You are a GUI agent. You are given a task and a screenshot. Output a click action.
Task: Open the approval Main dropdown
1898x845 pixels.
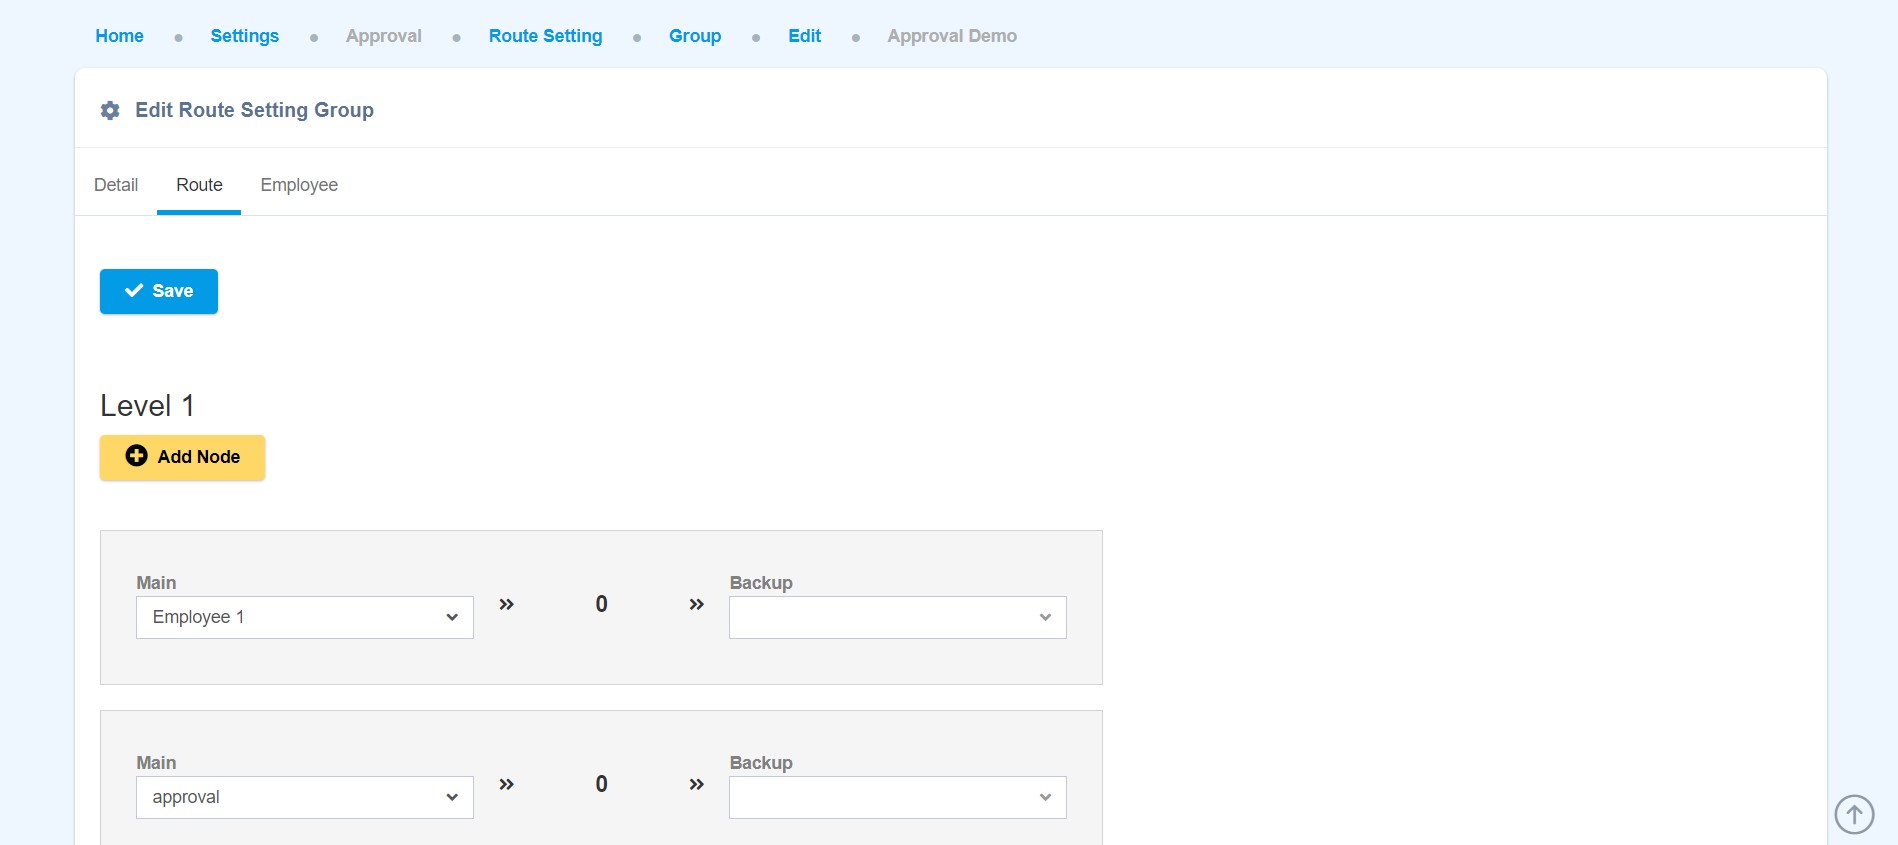[304, 797]
